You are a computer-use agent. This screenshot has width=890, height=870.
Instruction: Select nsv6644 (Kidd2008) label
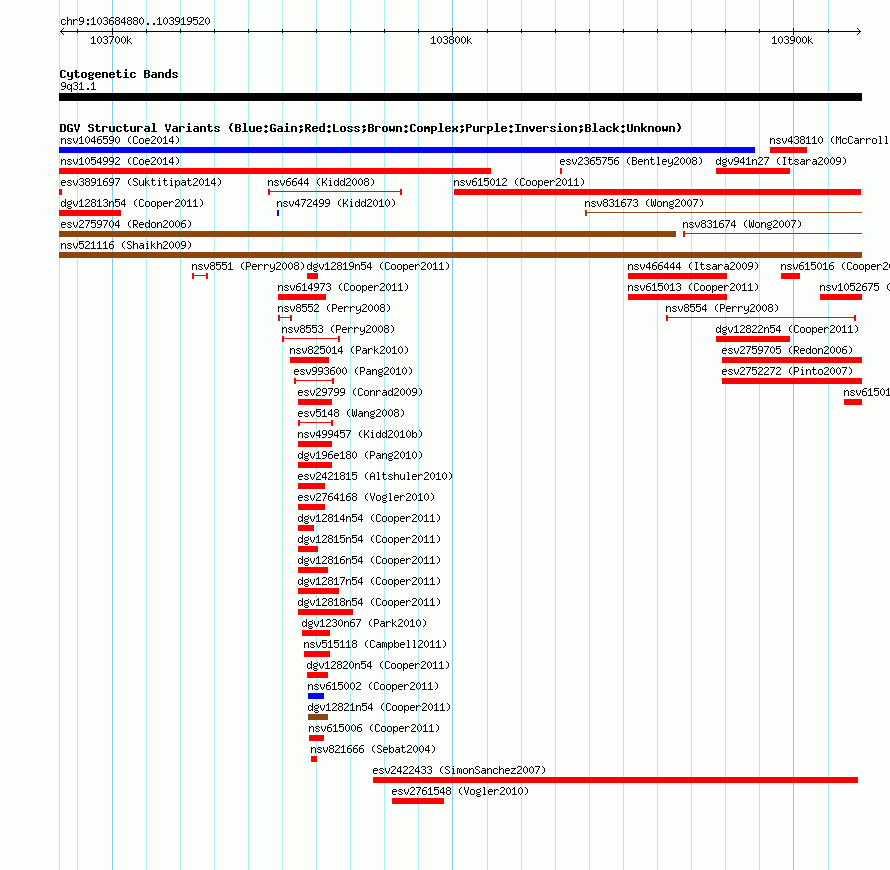(x=321, y=182)
